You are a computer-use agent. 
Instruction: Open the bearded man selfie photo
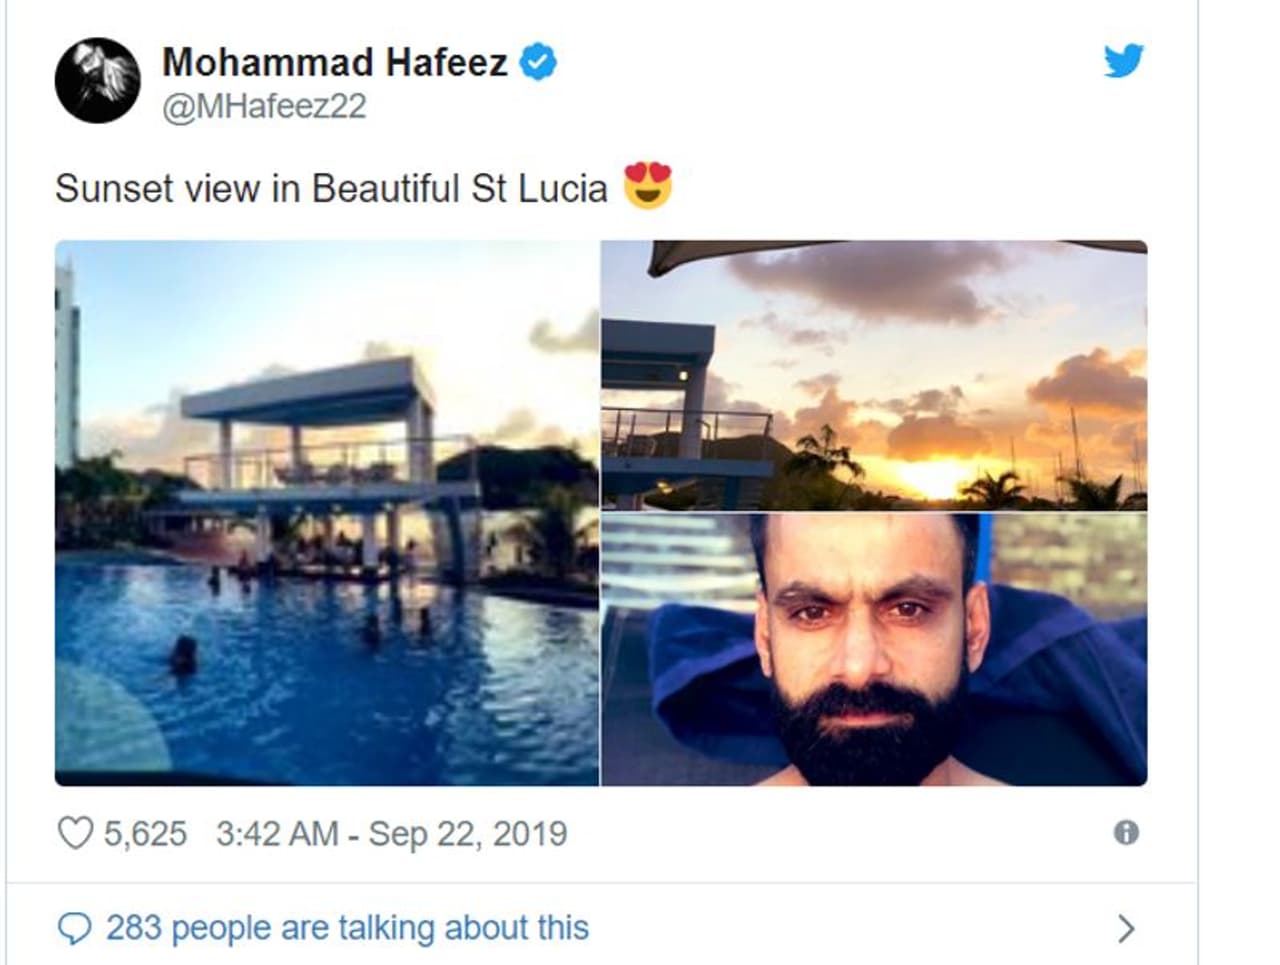click(x=873, y=650)
